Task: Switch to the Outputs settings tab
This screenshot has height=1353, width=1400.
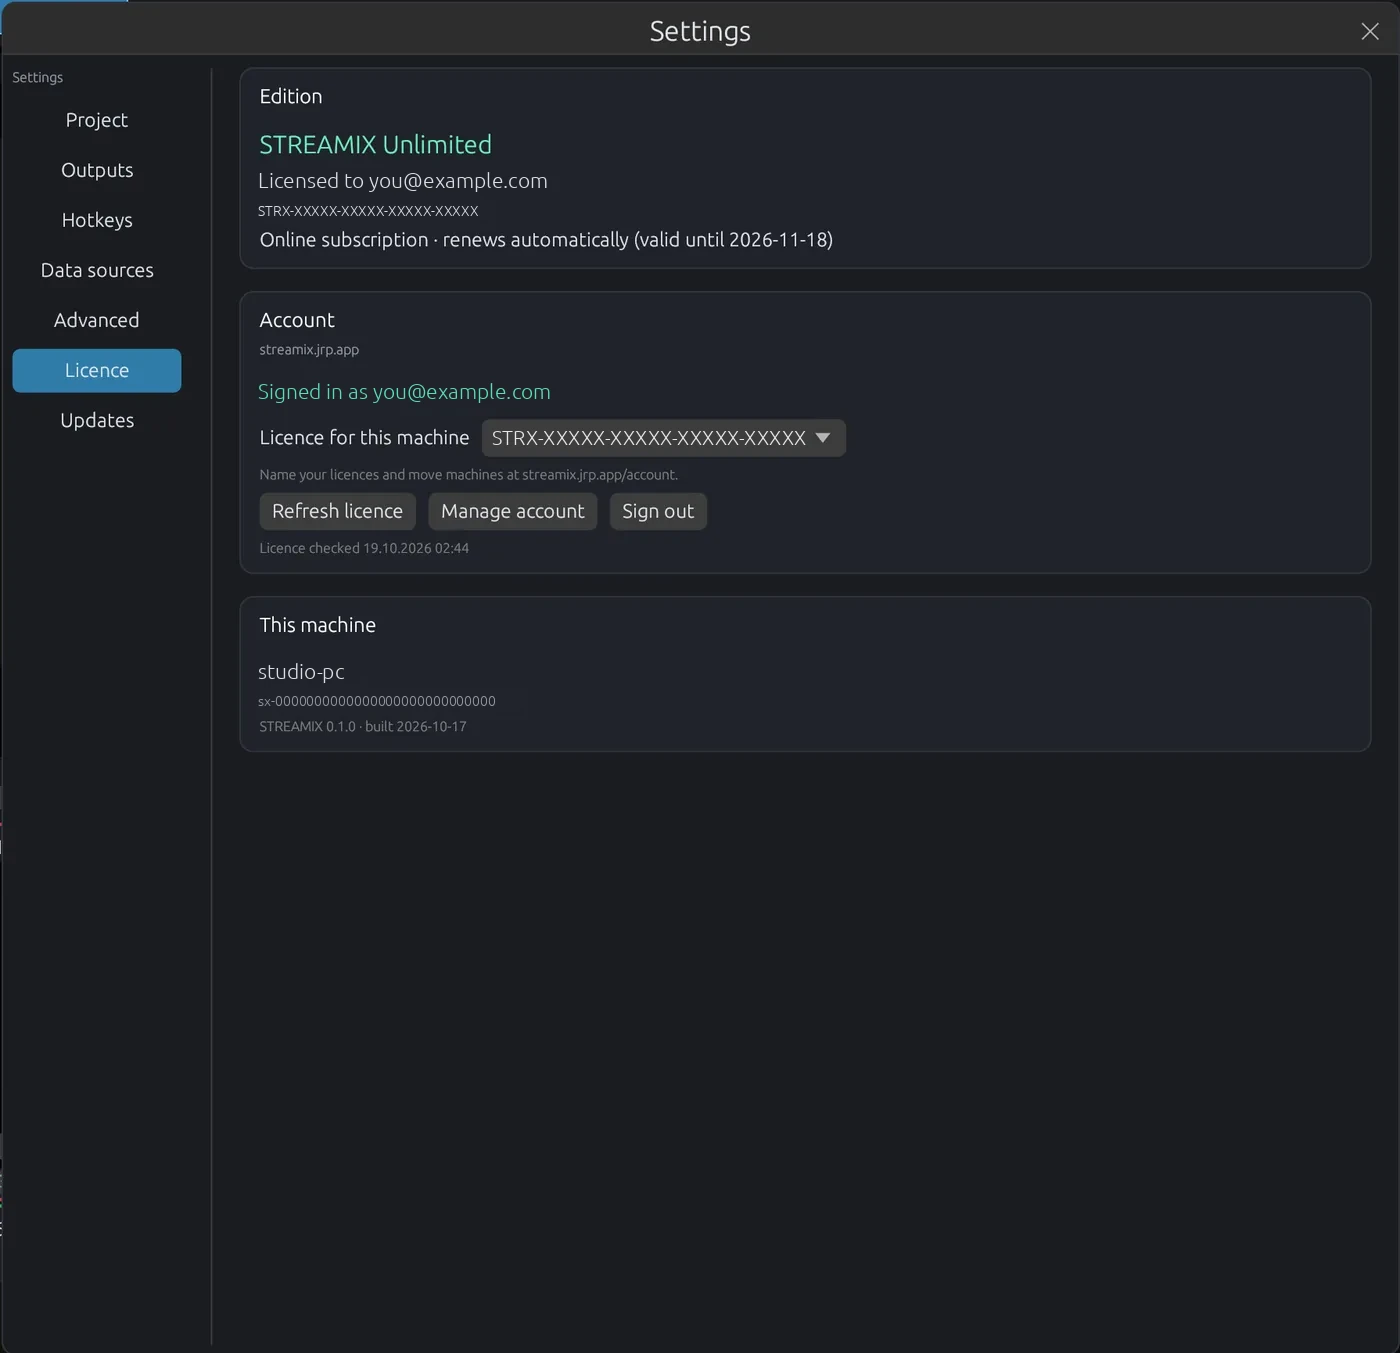Action: click(x=97, y=170)
